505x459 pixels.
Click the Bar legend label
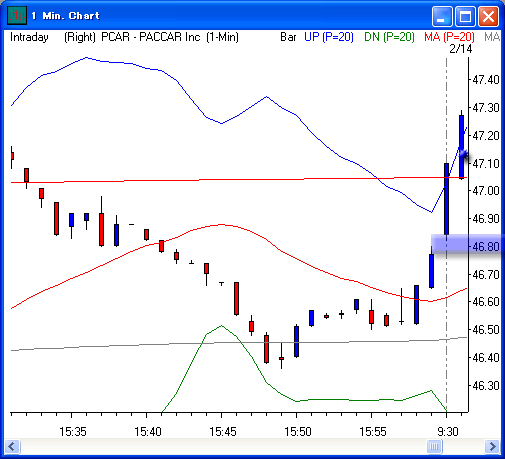[288, 37]
